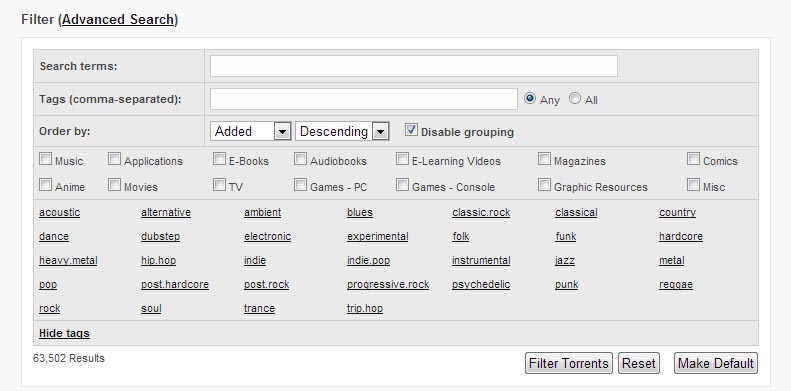The width and height of the screenshot is (791, 391).
Task: Click the 63,502 Results count text
Action: (x=69, y=359)
